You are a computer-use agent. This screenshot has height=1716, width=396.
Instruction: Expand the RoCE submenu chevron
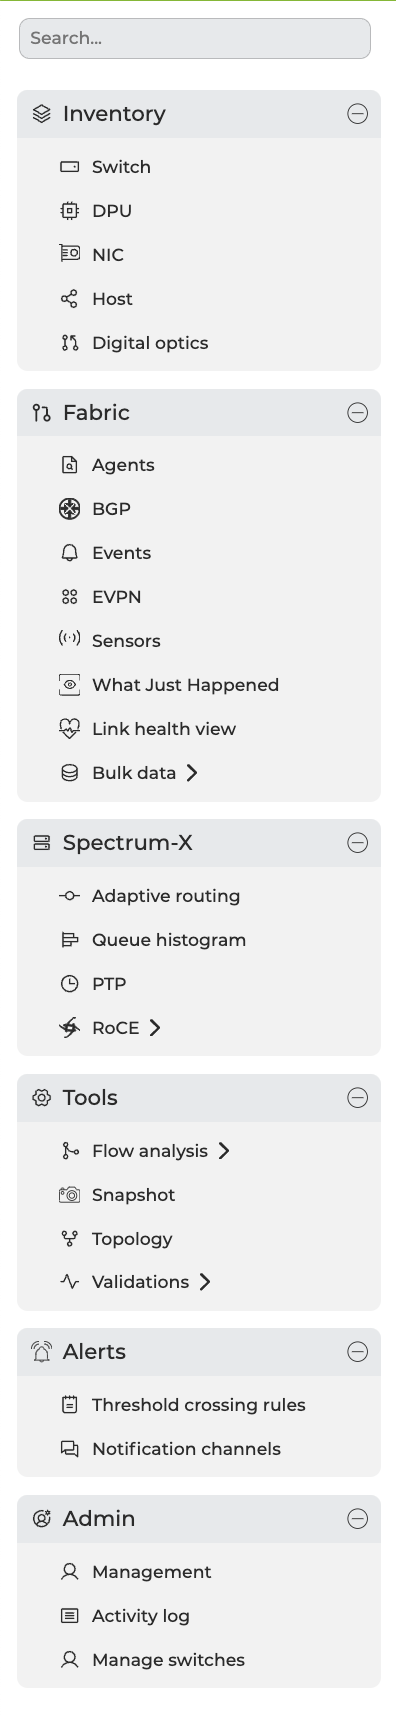point(155,1028)
